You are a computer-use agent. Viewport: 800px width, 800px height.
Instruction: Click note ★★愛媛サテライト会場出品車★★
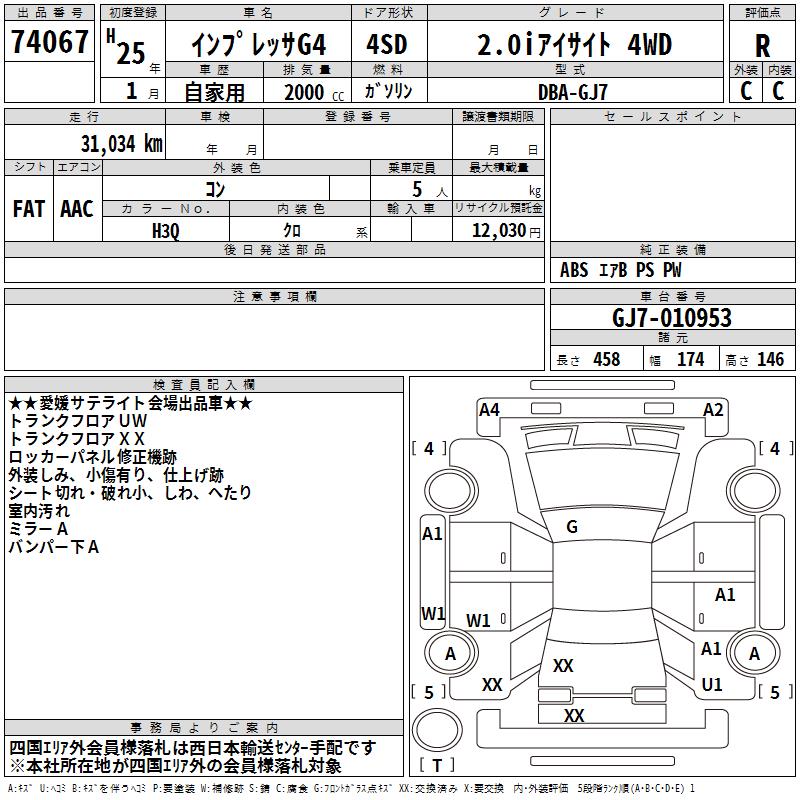tap(131, 404)
